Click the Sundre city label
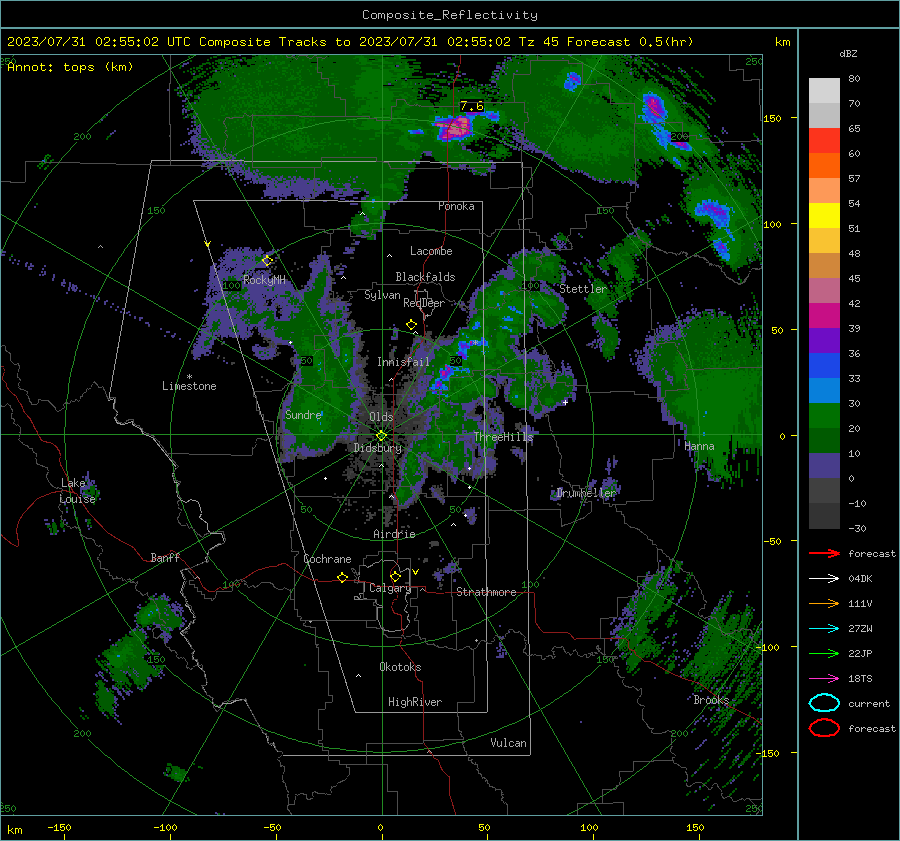The image size is (900, 841). point(303,414)
